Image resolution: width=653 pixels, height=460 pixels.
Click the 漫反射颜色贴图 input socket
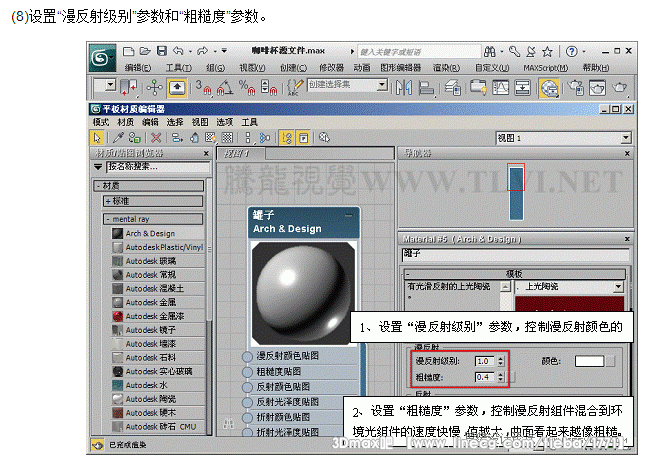click(247, 356)
